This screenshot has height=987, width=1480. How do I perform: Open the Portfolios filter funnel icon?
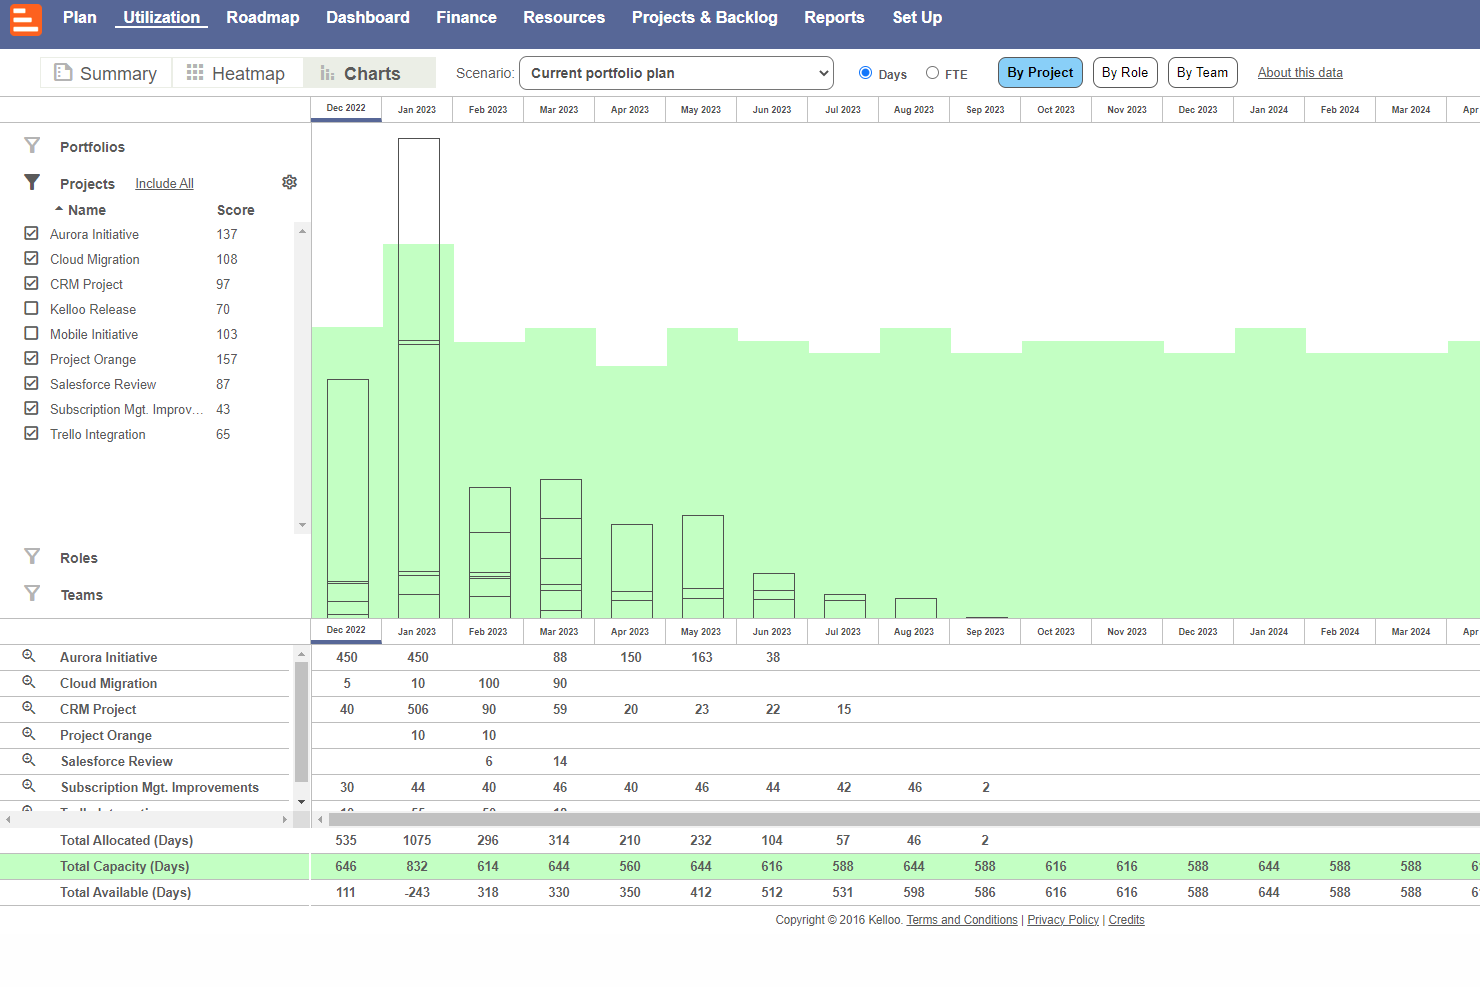point(32,146)
